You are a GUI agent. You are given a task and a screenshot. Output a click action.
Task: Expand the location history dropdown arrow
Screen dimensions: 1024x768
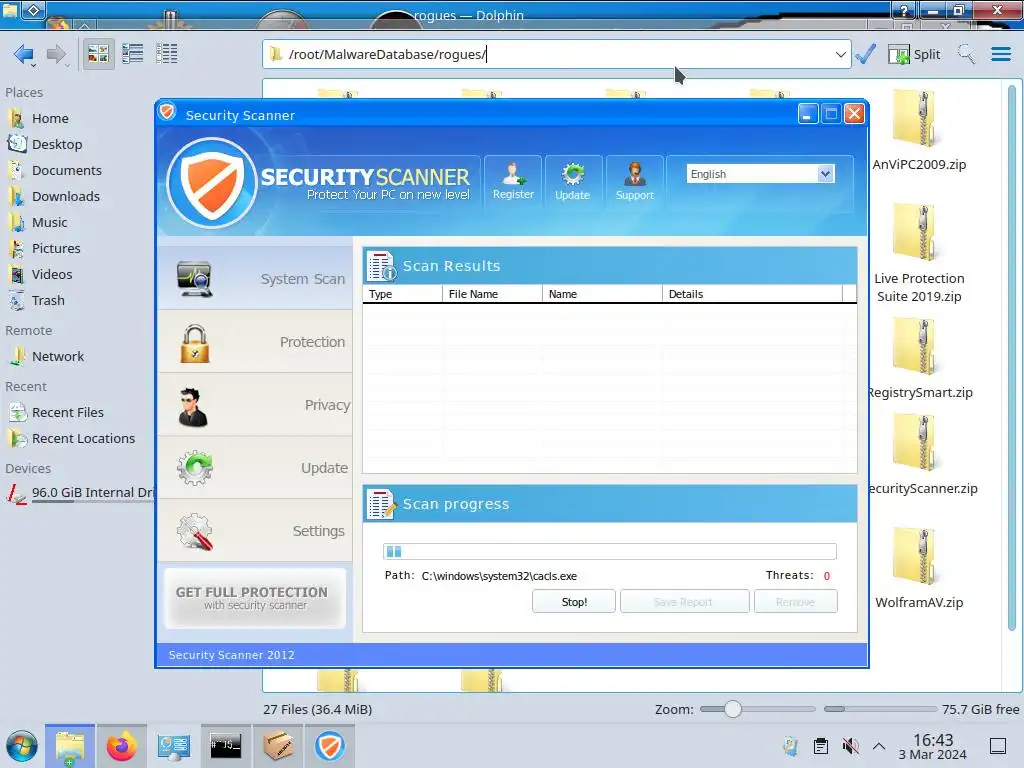pos(840,54)
